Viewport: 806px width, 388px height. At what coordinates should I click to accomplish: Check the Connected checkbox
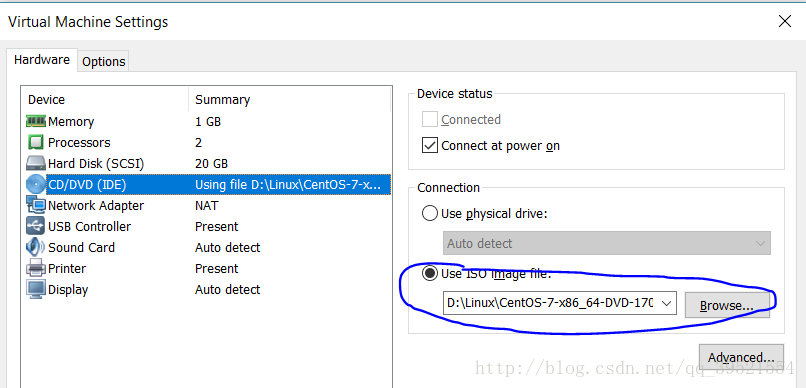pyautogui.click(x=429, y=120)
